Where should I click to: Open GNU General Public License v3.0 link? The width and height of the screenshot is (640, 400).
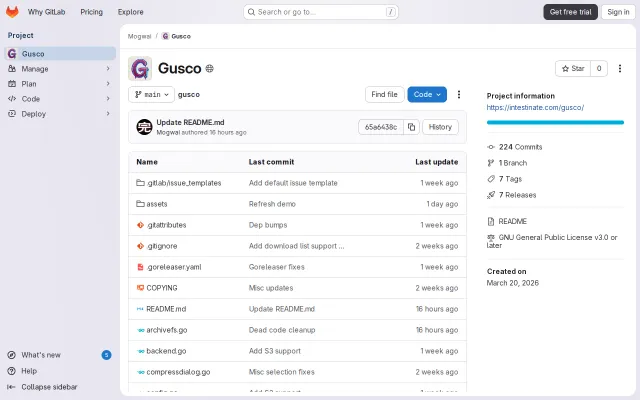(552, 241)
